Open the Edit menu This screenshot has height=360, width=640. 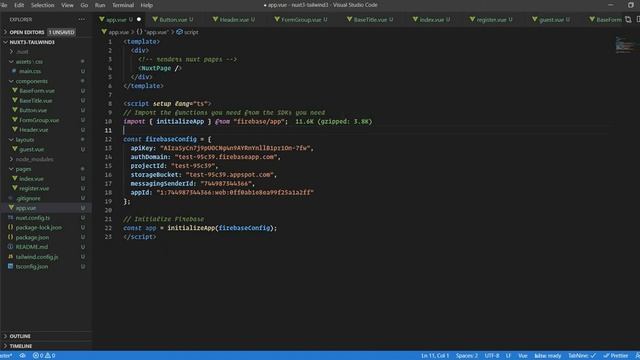(x=19, y=5)
